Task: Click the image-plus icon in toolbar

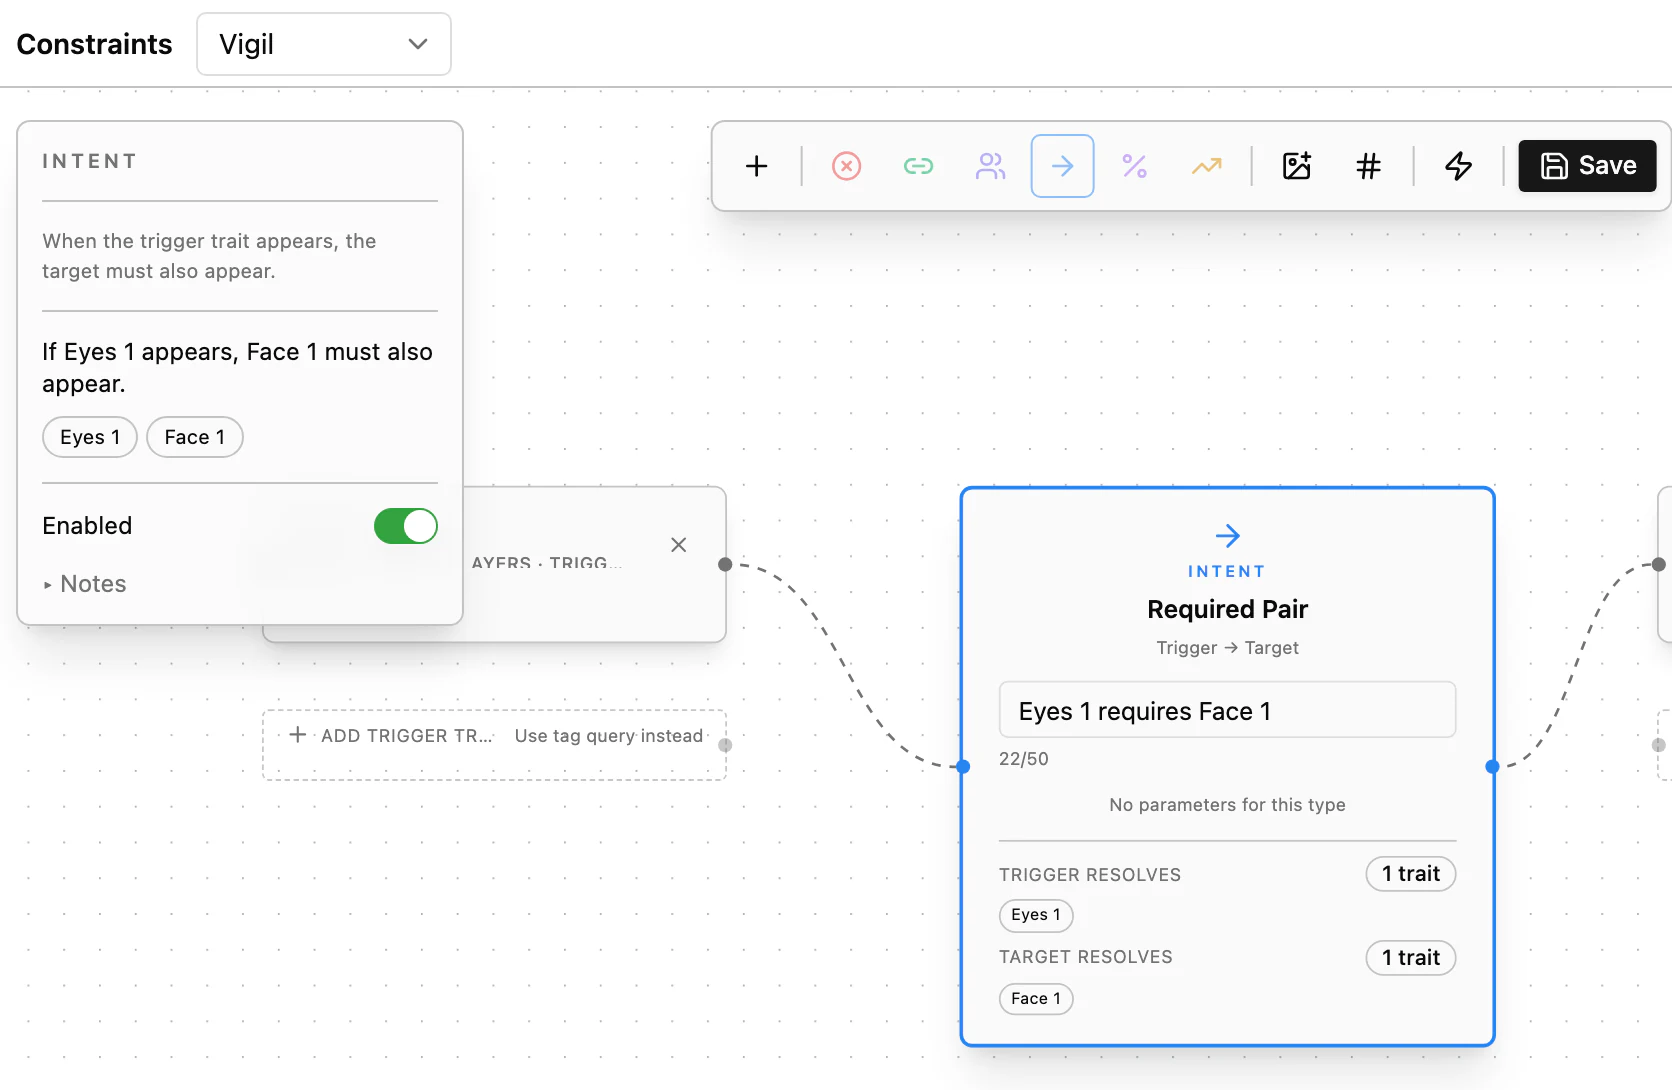Action: point(1296,166)
